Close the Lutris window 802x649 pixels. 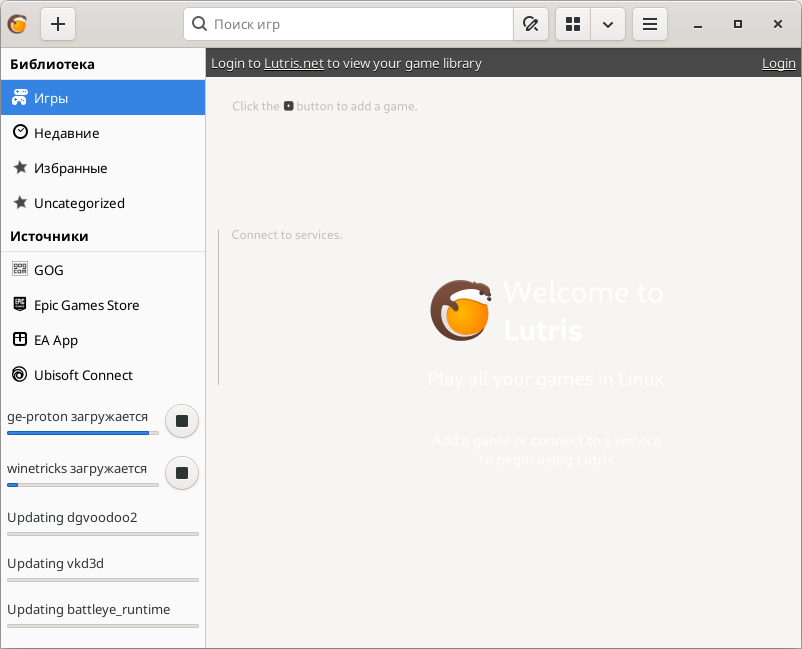(x=777, y=24)
